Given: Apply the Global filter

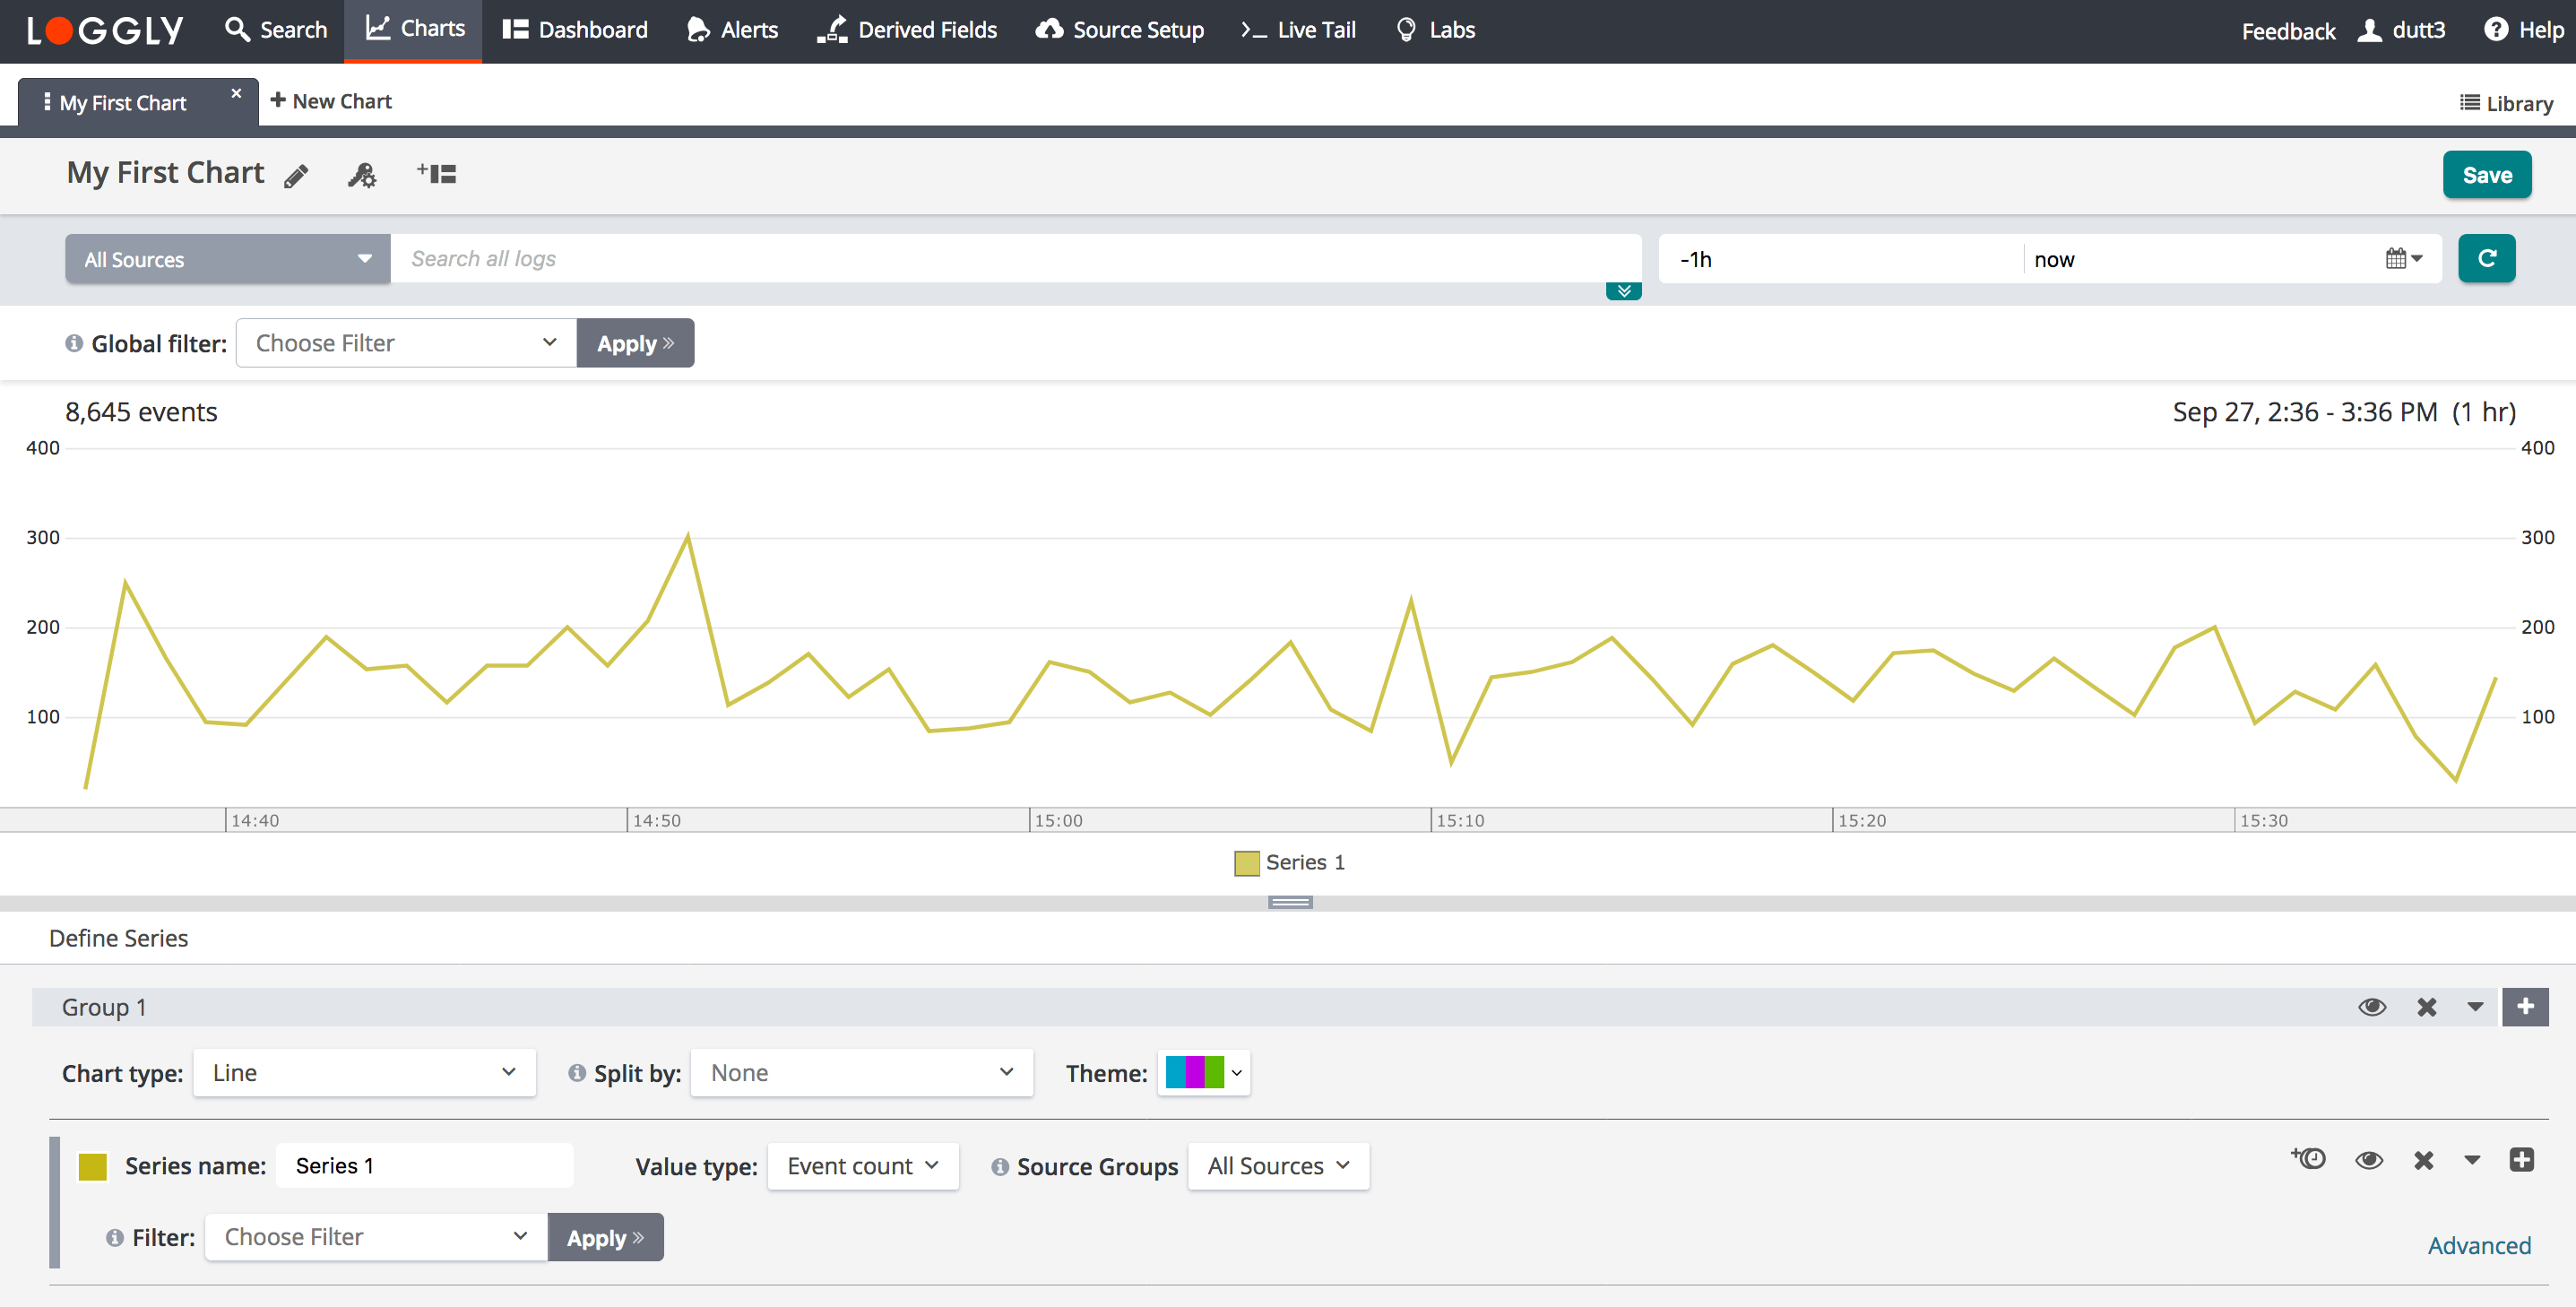Looking at the screenshot, I should tap(635, 343).
